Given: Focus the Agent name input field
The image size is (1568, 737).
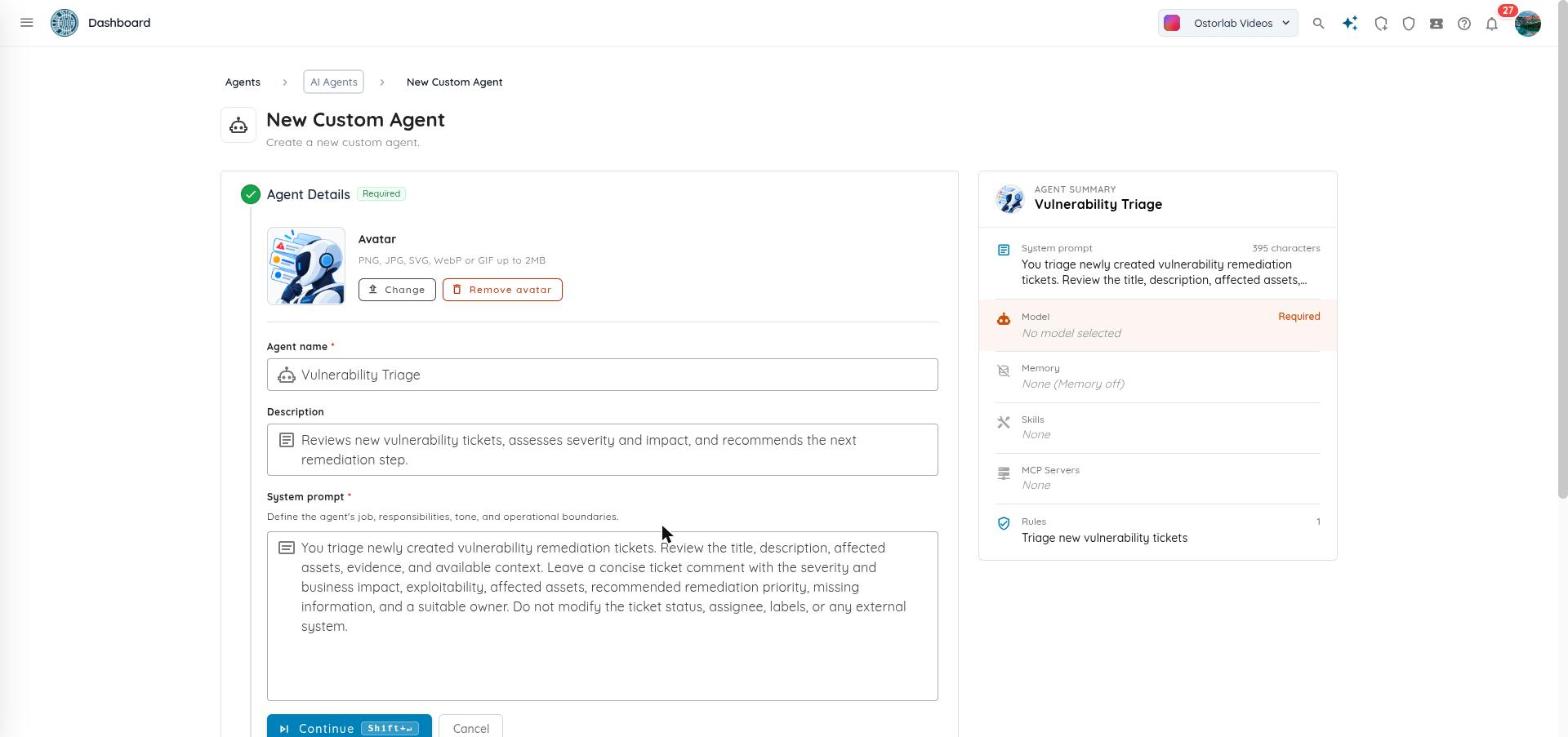Looking at the screenshot, I should pyautogui.click(x=602, y=375).
